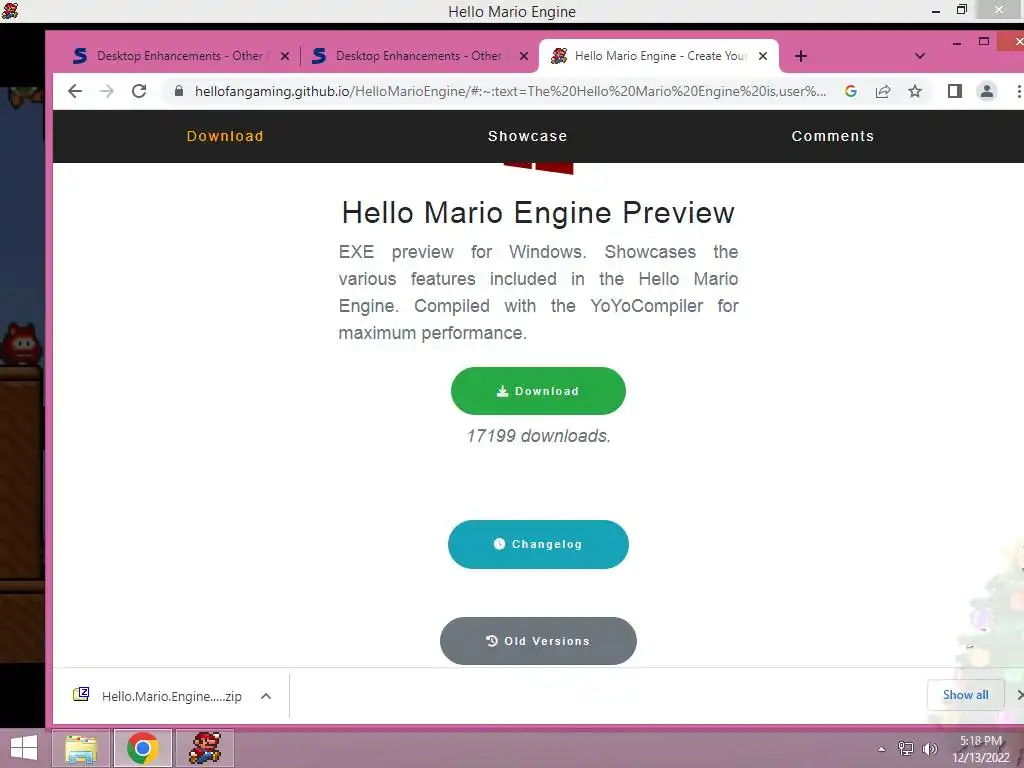Expand download item options chevron
Viewport: 1024px width, 768px height.
[266, 696]
